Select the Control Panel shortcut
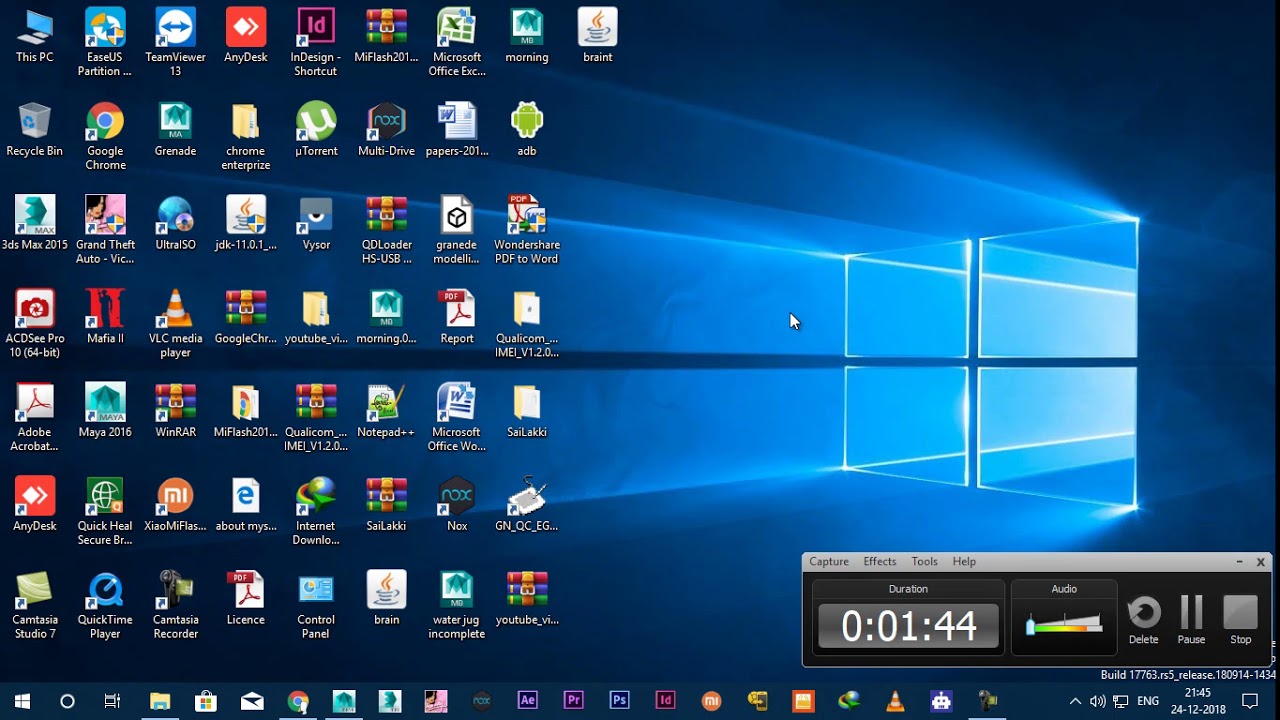 click(316, 605)
